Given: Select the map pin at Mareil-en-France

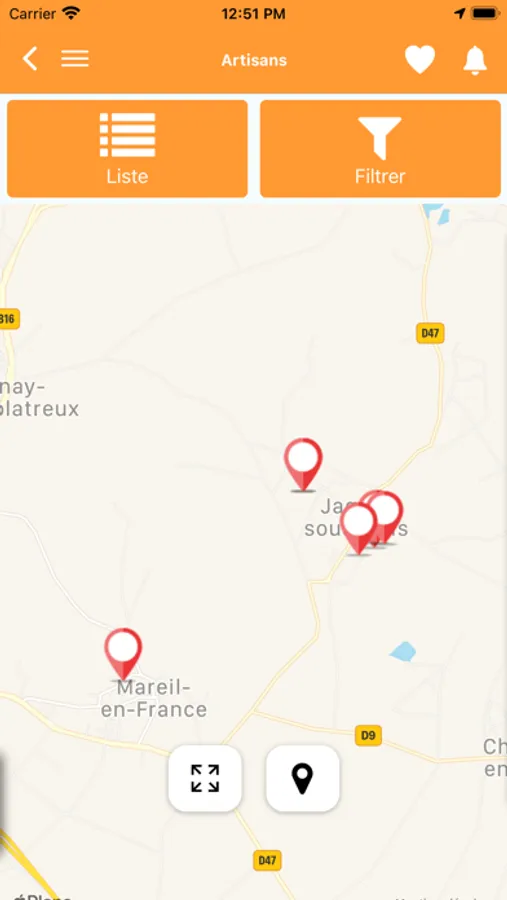Looking at the screenshot, I should [123, 654].
